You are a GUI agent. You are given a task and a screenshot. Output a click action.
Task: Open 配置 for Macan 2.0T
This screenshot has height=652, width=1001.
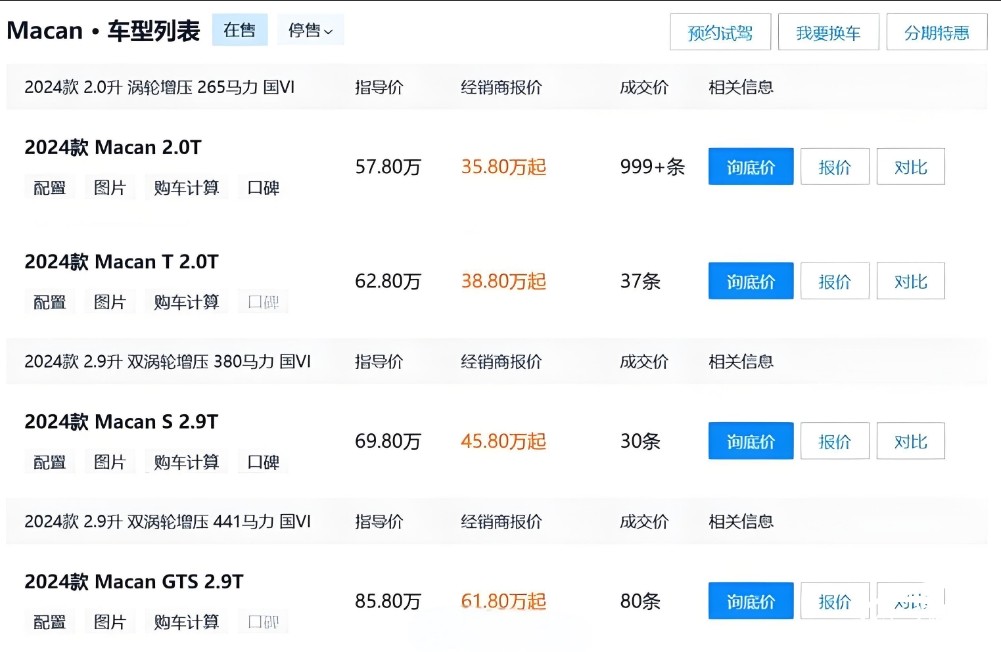click(x=50, y=188)
